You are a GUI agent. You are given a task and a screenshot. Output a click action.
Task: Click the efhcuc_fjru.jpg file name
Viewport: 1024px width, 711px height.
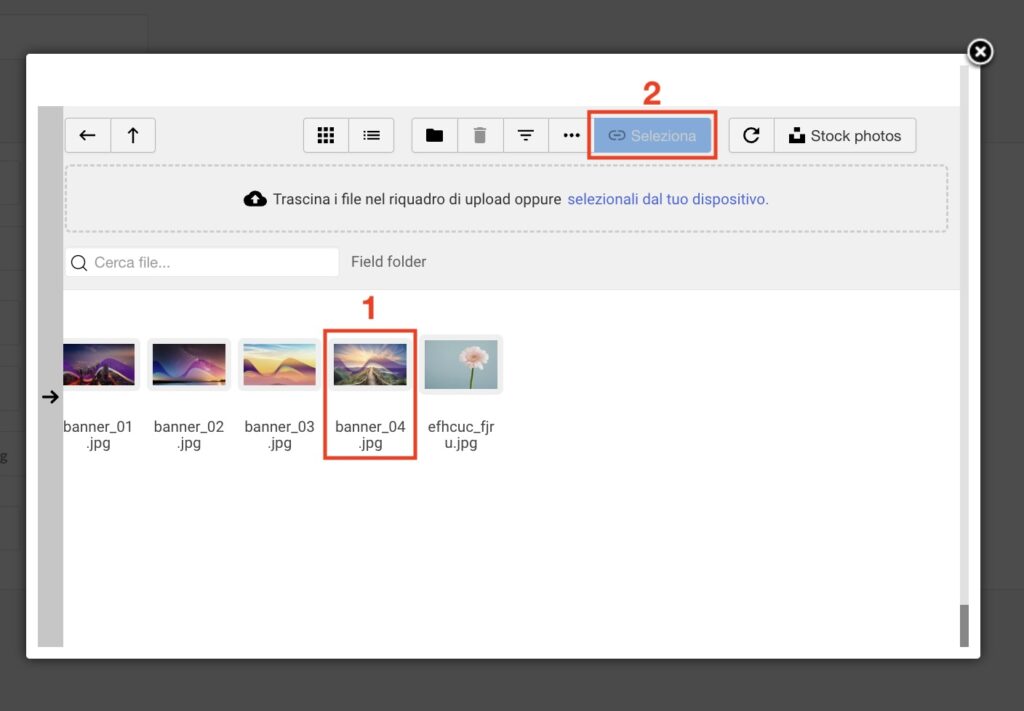(x=461, y=435)
